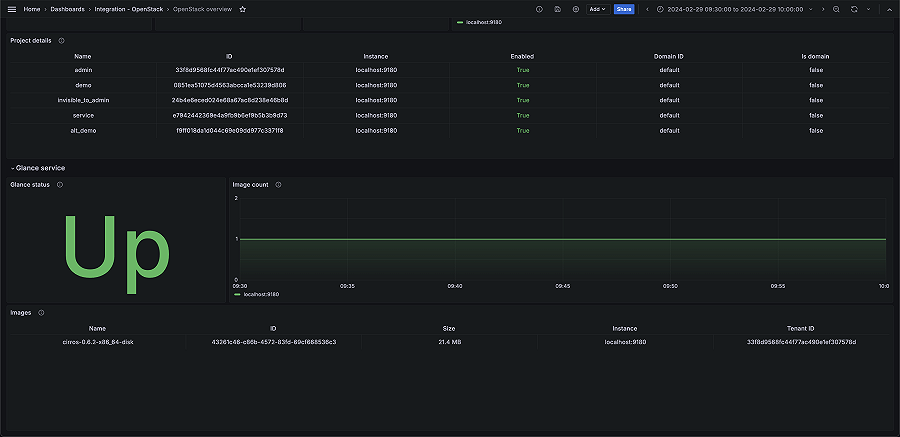Screen dimensions: 900x437
Task: Shift time range backward
Action: [x=646, y=9]
